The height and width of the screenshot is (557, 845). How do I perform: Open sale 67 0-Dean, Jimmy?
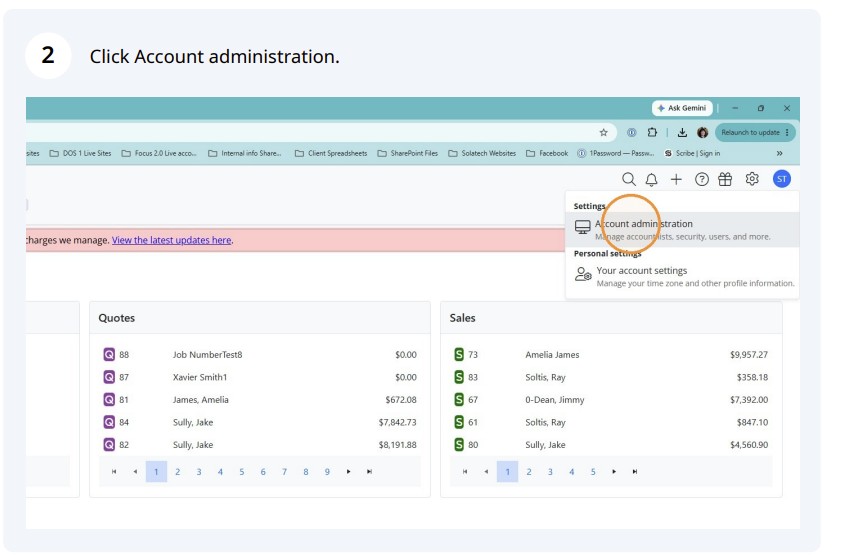click(611, 400)
